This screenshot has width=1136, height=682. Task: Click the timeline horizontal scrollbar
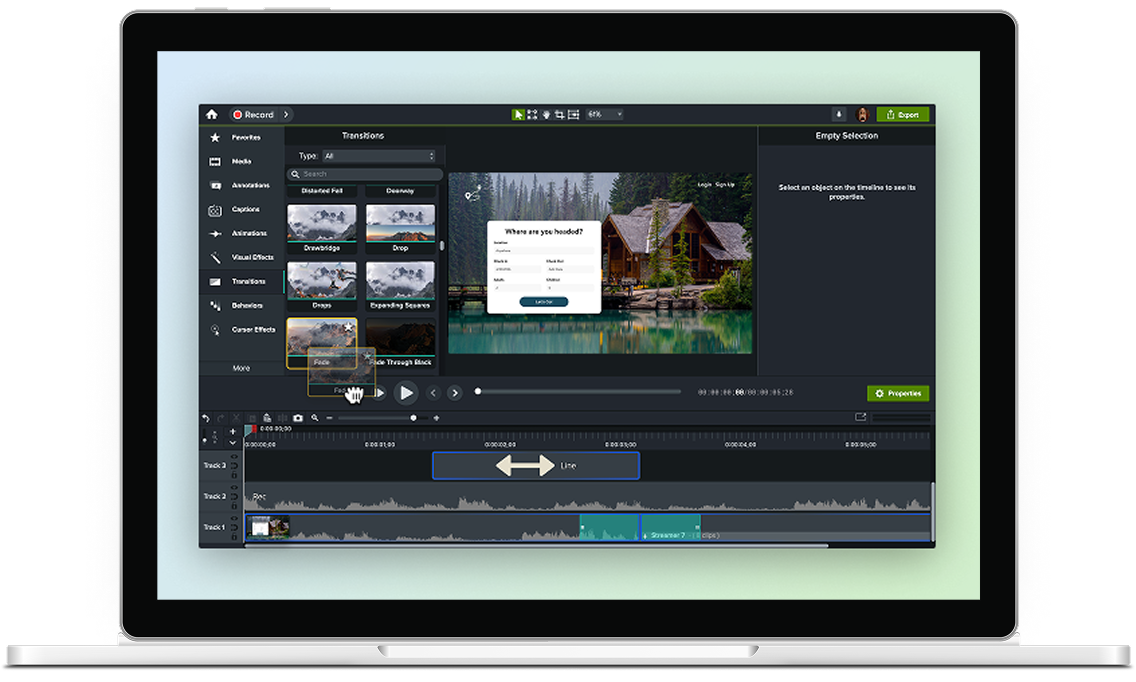tap(536, 546)
